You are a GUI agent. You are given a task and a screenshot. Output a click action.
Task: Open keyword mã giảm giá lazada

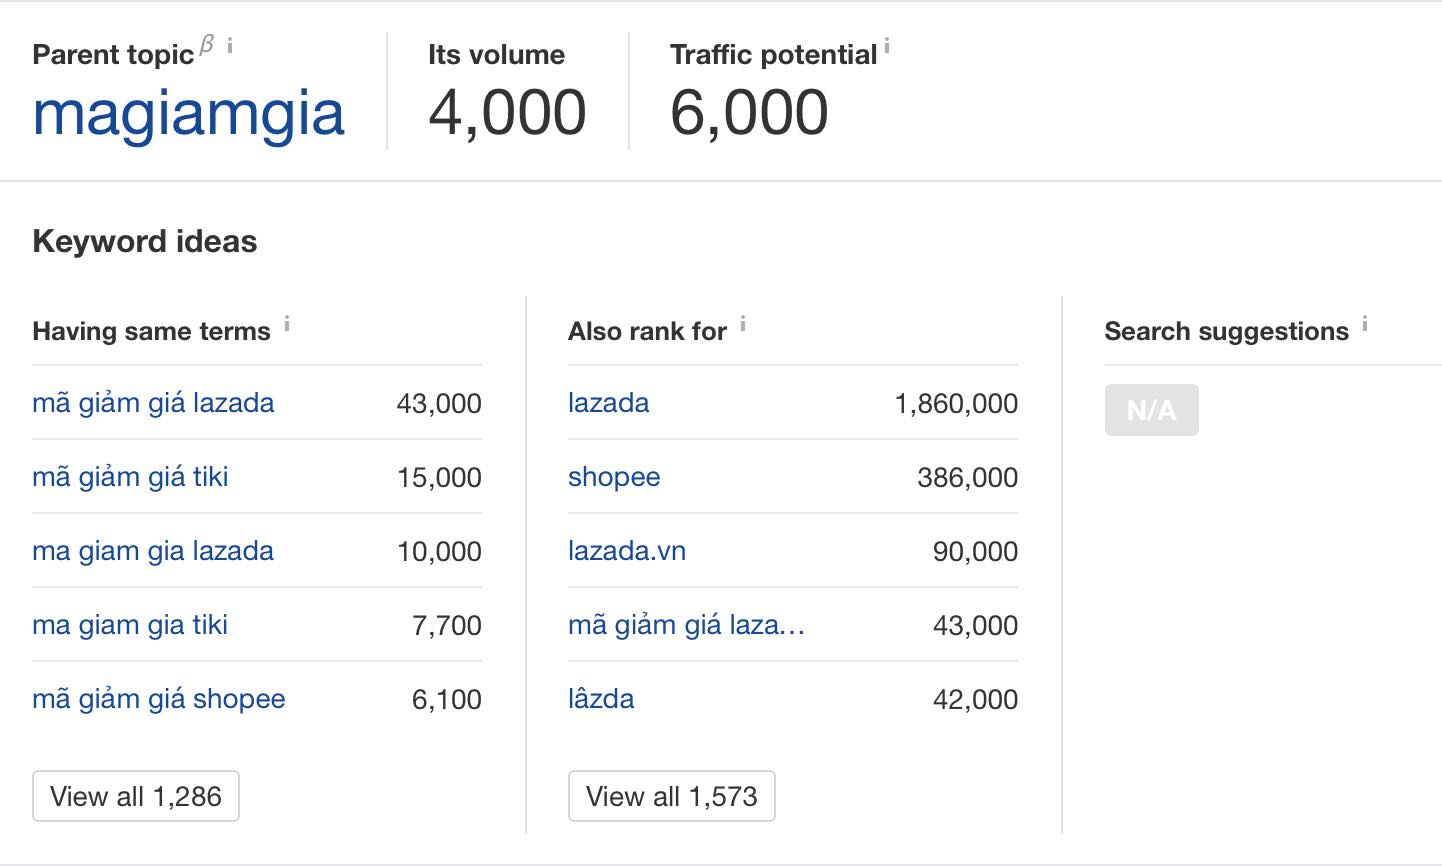point(153,403)
